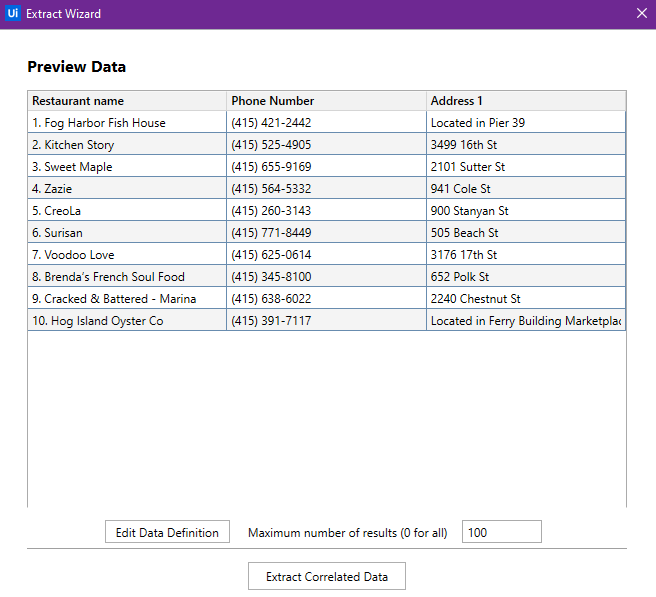
Task: Select cell 5. CreoLa
Action: [x=127, y=210]
